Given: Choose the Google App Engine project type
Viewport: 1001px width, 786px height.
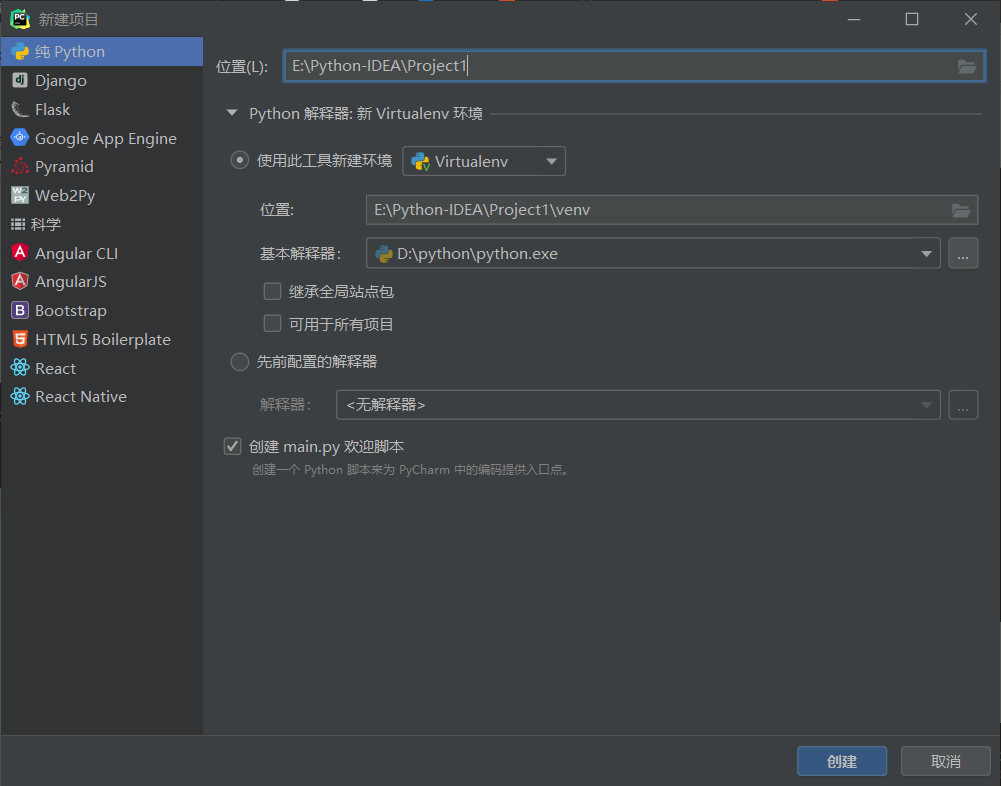Looking at the screenshot, I should [x=102, y=138].
